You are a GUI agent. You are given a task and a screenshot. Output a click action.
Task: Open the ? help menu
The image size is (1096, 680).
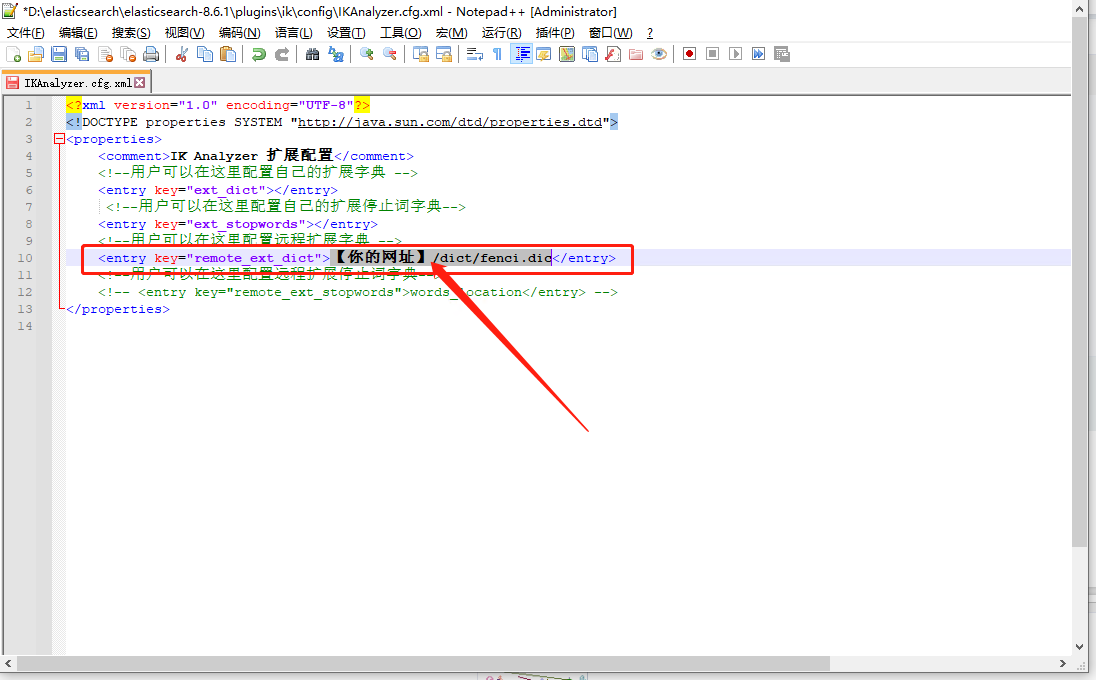point(650,33)
